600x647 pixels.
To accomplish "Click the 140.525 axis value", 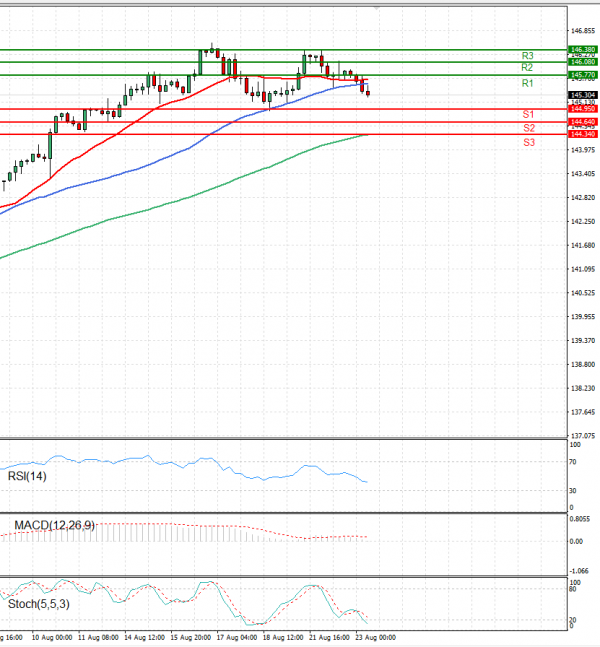I will coord(583,293).
